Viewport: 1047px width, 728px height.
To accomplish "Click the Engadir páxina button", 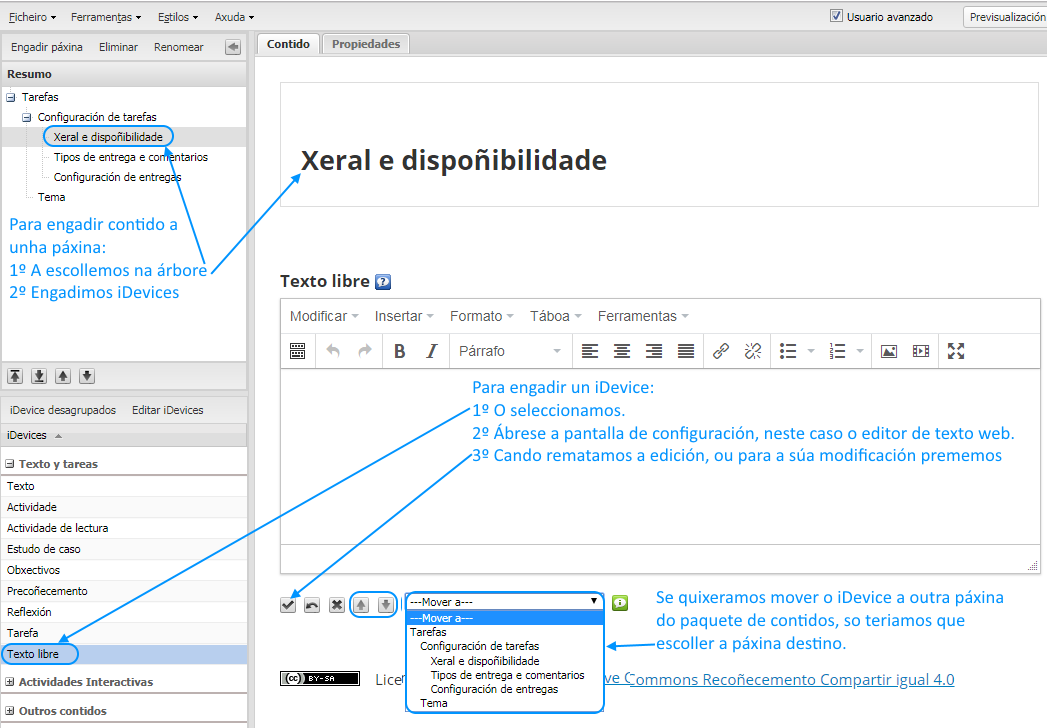I will pos(47,47).
